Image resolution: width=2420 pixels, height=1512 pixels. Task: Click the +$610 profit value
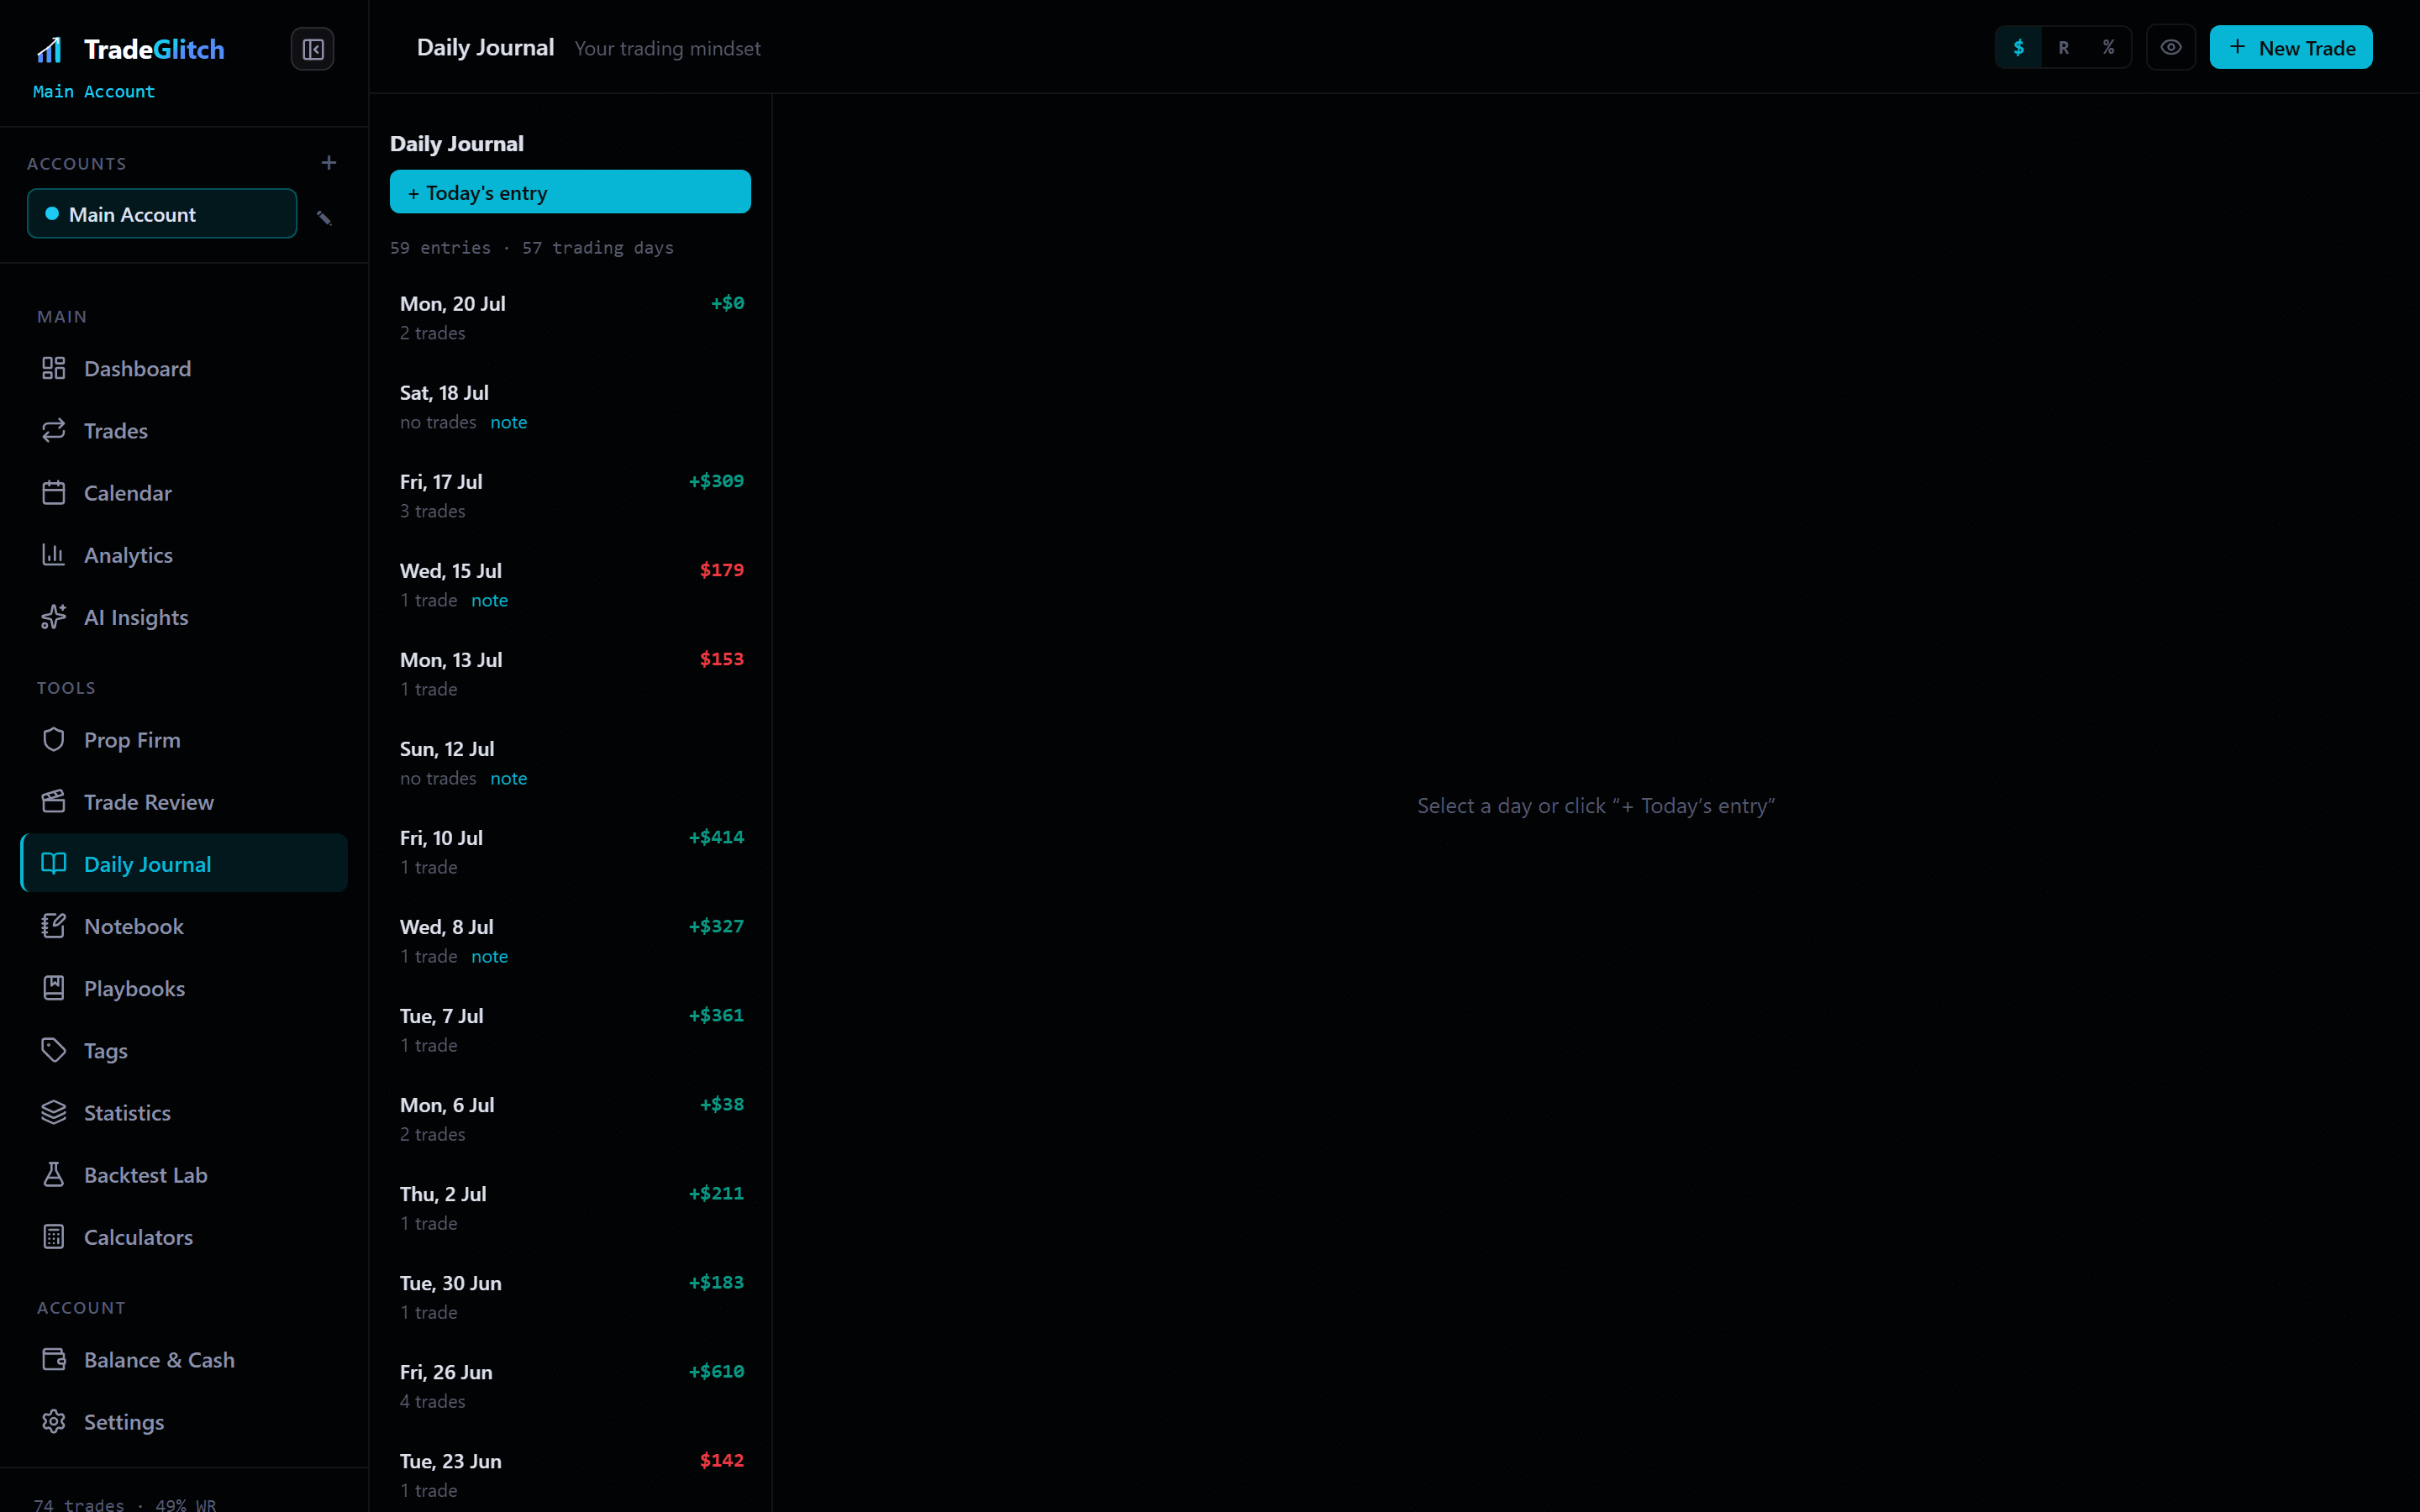(716, 1371)
